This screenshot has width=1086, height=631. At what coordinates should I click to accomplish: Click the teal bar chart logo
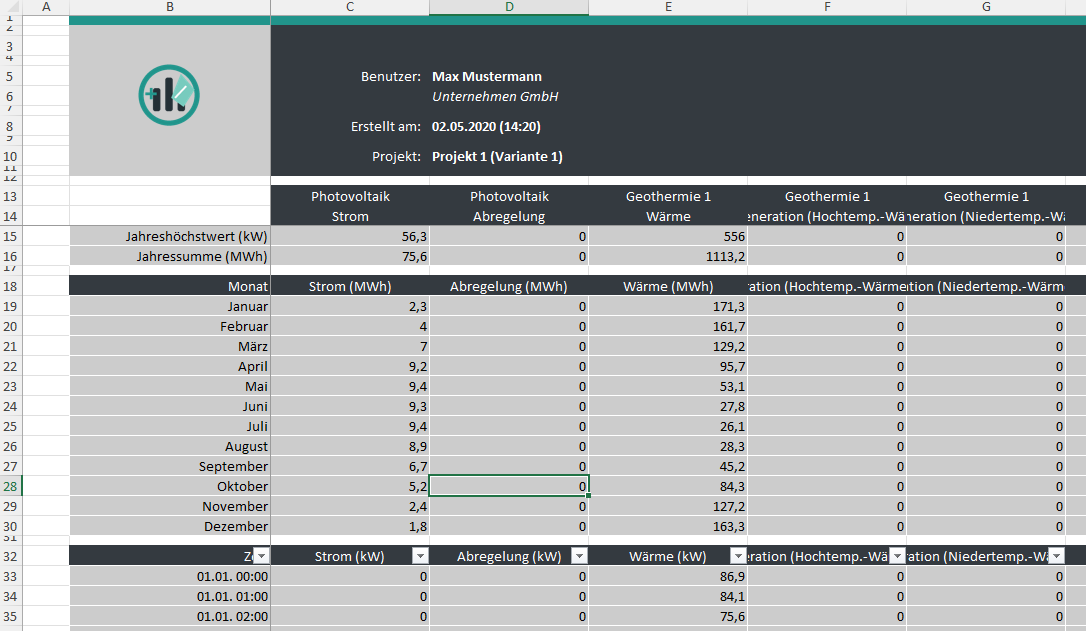(169, 96)
